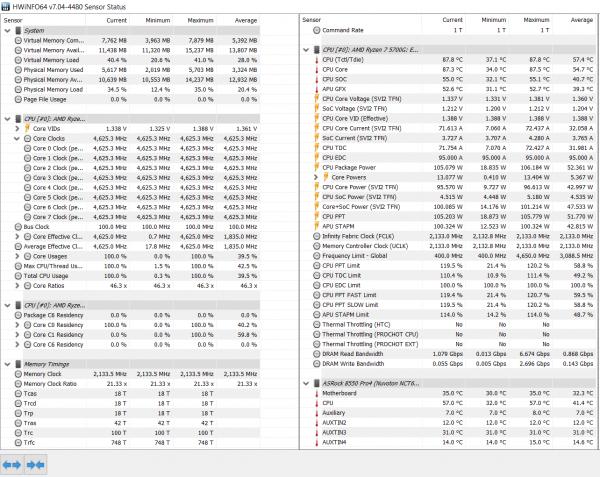The image size is (600, 477).
Task: Click the CPU Package Power lightning icon
Action: 316,168
